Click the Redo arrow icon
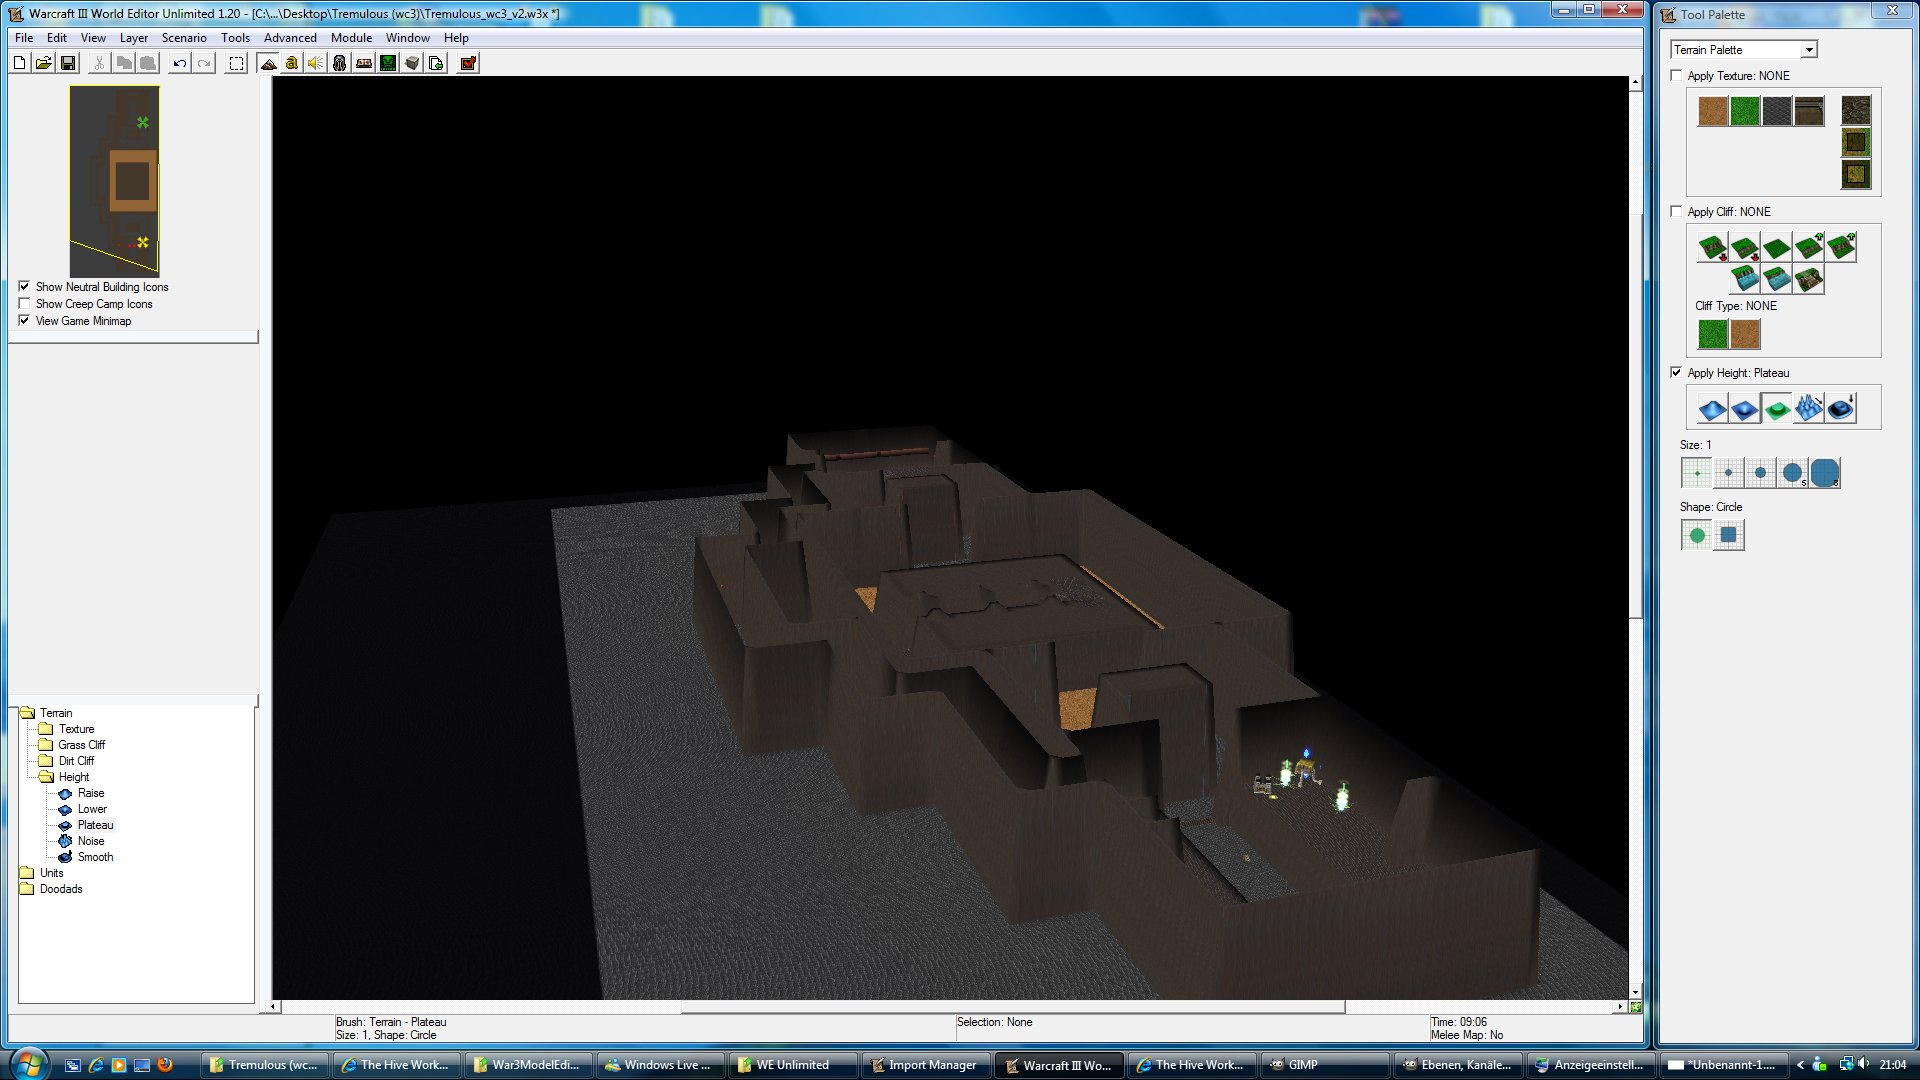Image resolution: width=1920 pixels, height=1080 pixels. coord(204,63)
